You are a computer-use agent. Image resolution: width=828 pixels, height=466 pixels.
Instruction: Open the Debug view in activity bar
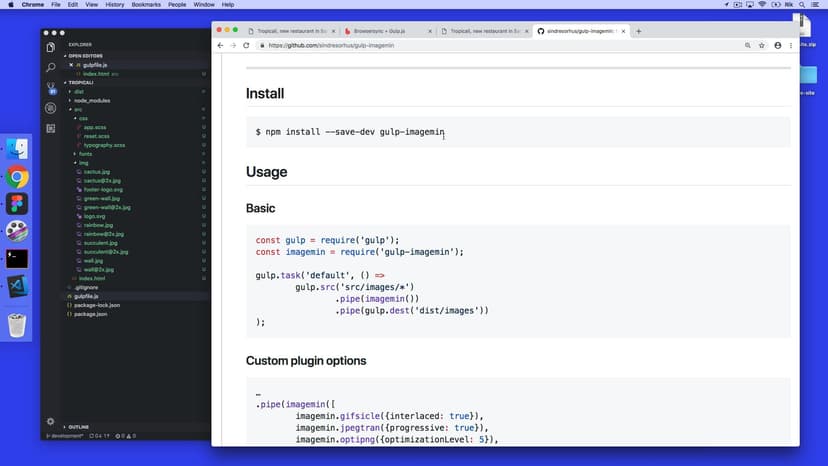coord(51,107)
